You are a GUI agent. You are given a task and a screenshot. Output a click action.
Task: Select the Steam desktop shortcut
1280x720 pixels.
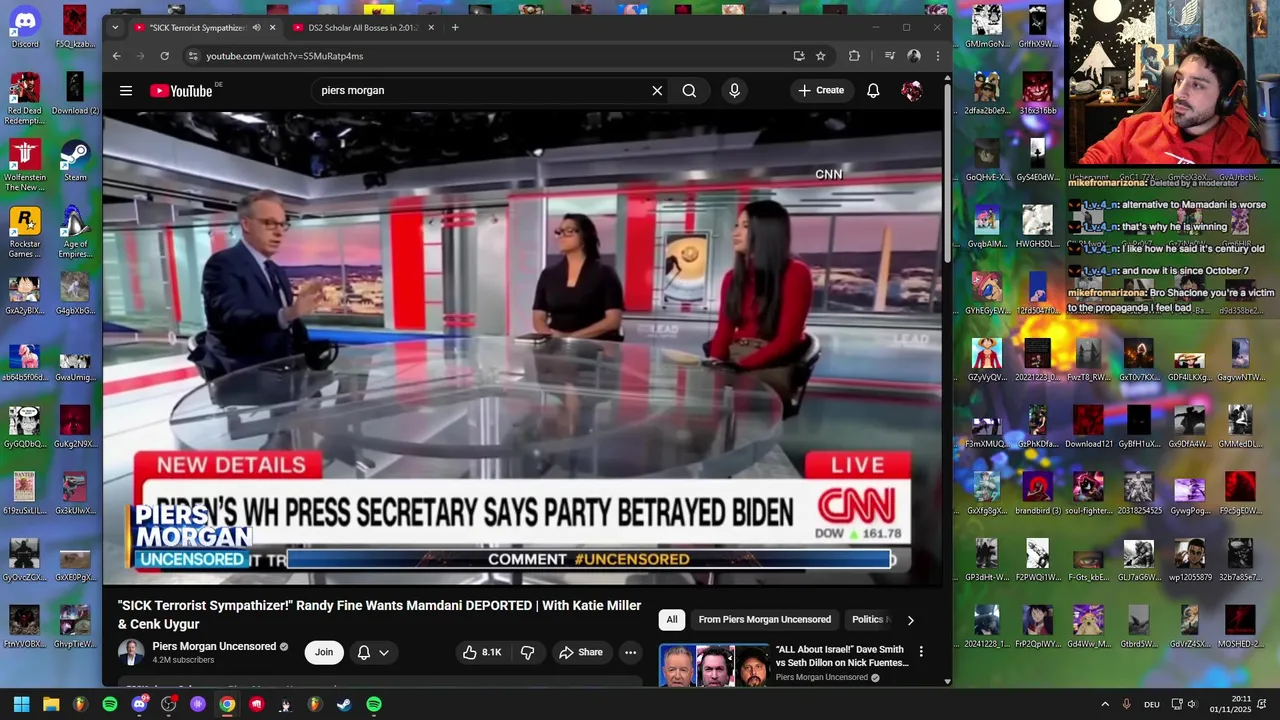(x=75, y=160)
